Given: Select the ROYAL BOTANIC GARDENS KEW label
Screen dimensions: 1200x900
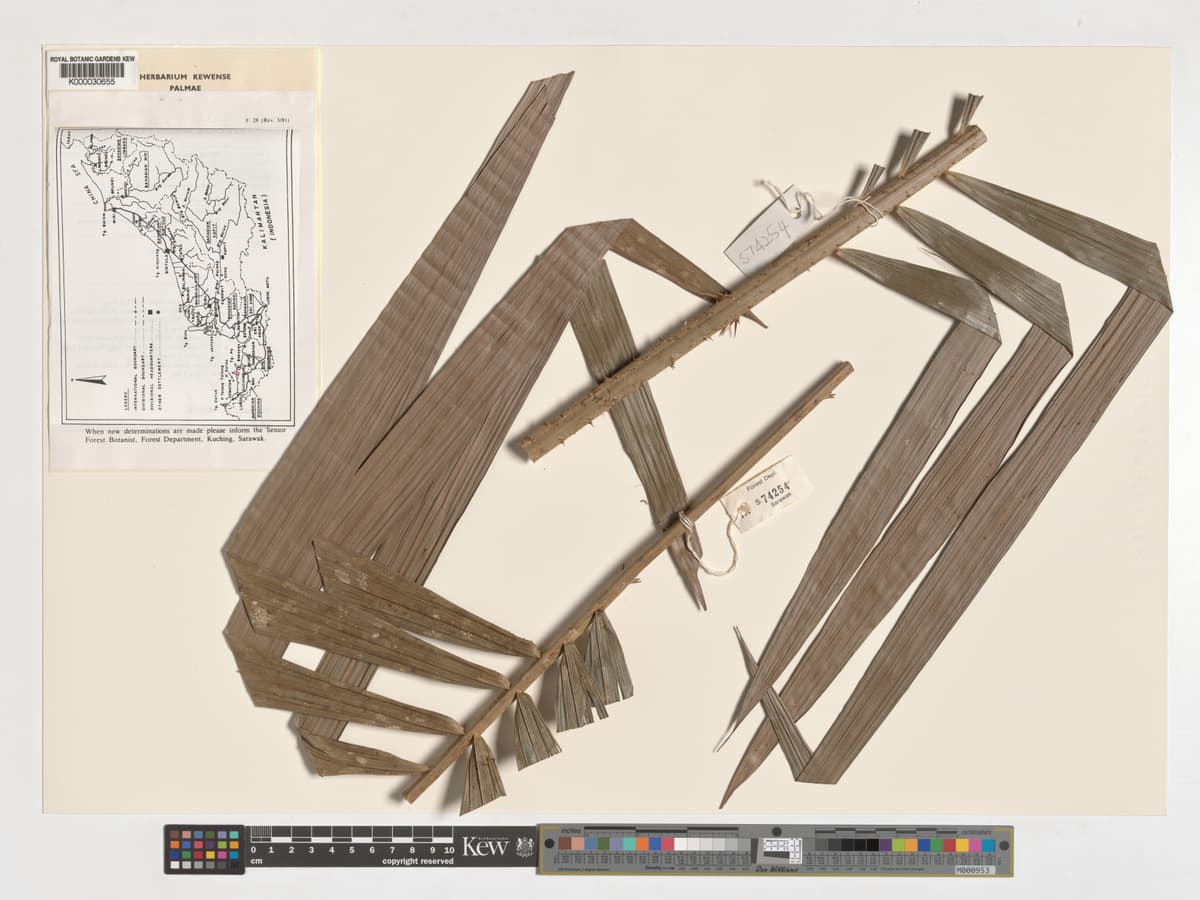Looking at the screenshot, I should coord(92,60).
